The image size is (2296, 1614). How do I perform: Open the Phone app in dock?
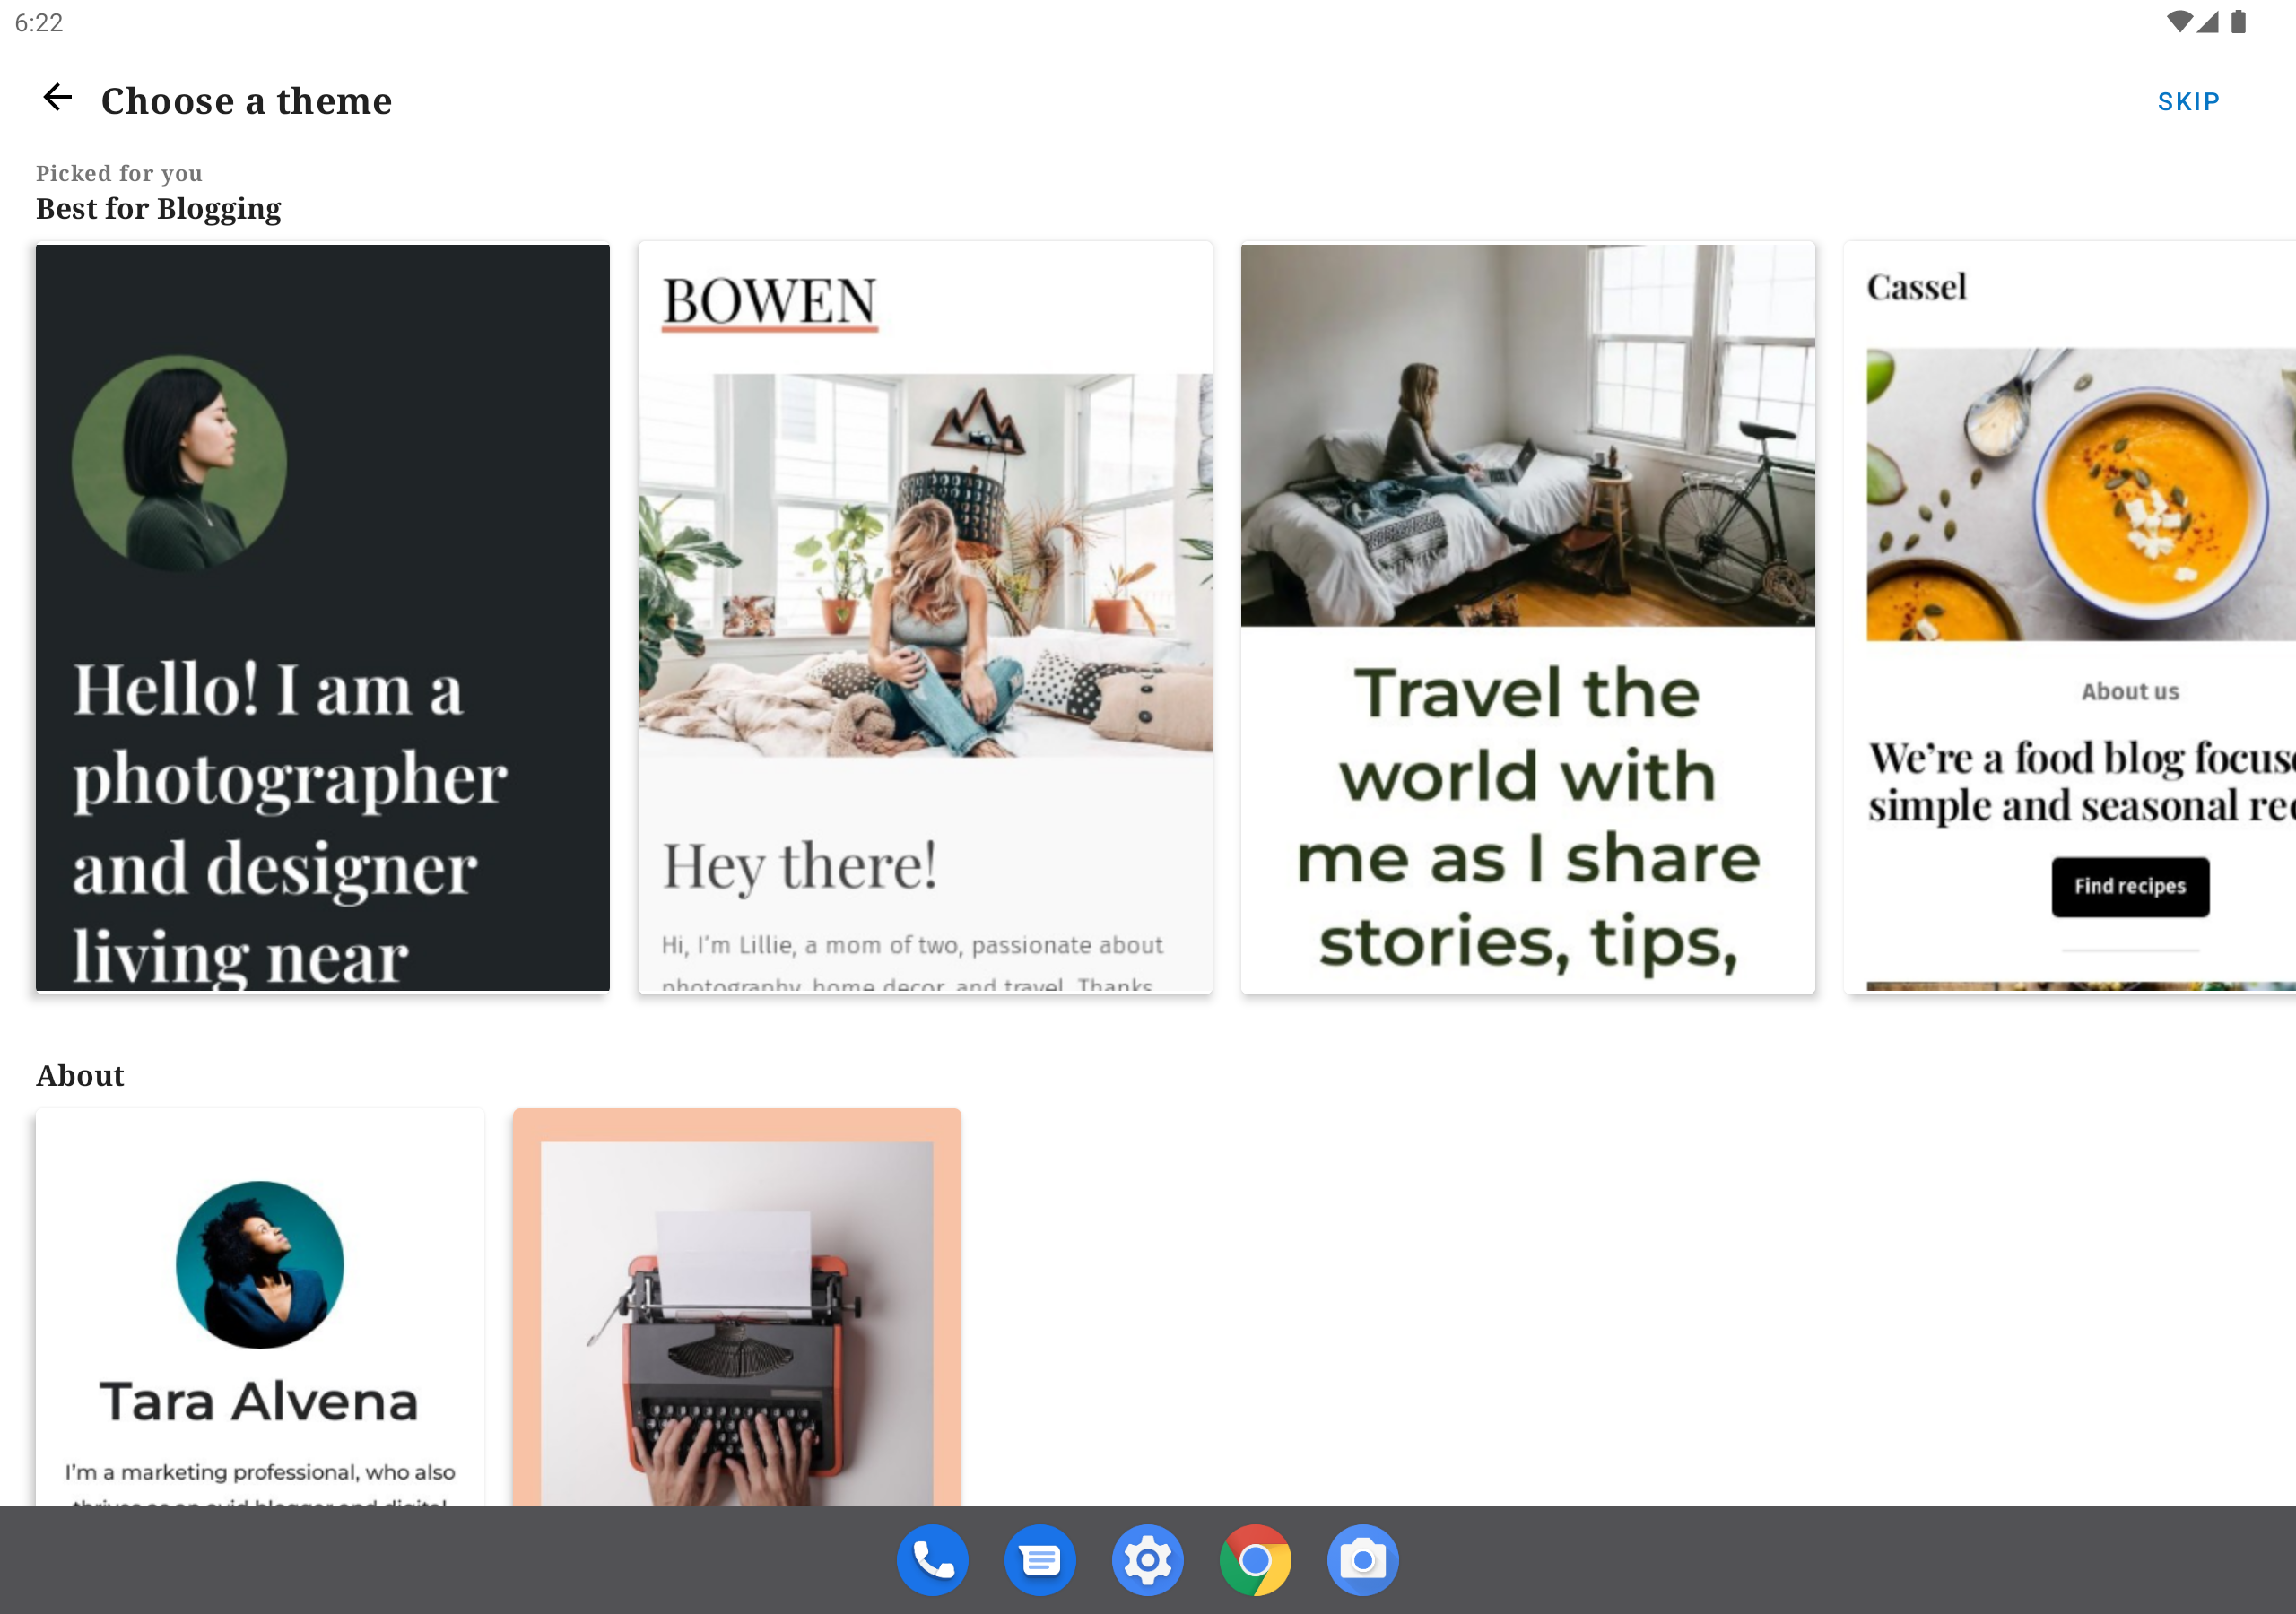(x=932, y=1559)
